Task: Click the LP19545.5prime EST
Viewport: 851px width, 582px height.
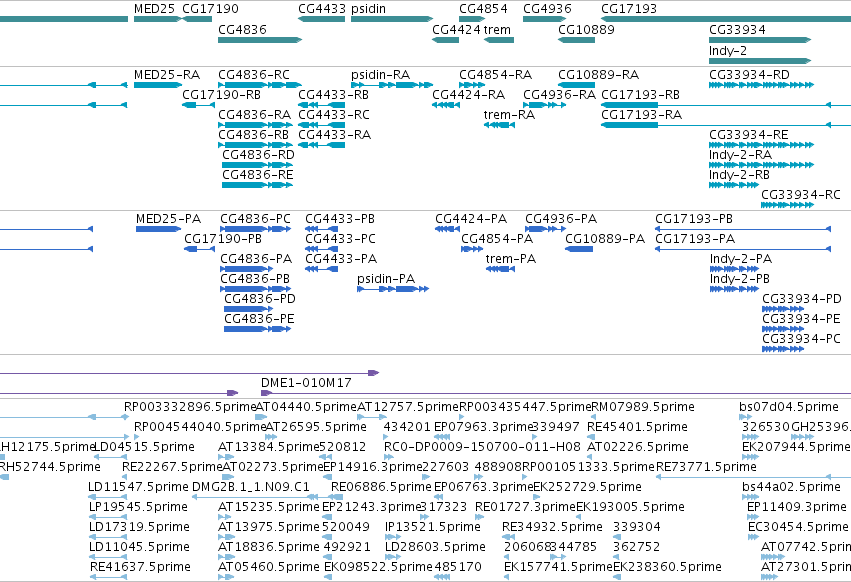Action: [x=108, y=517]
